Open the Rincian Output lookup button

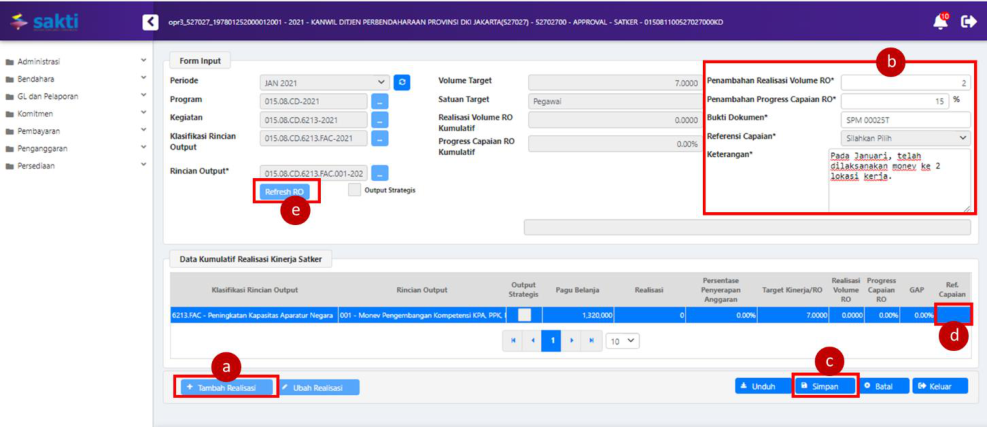pos(379,173)
